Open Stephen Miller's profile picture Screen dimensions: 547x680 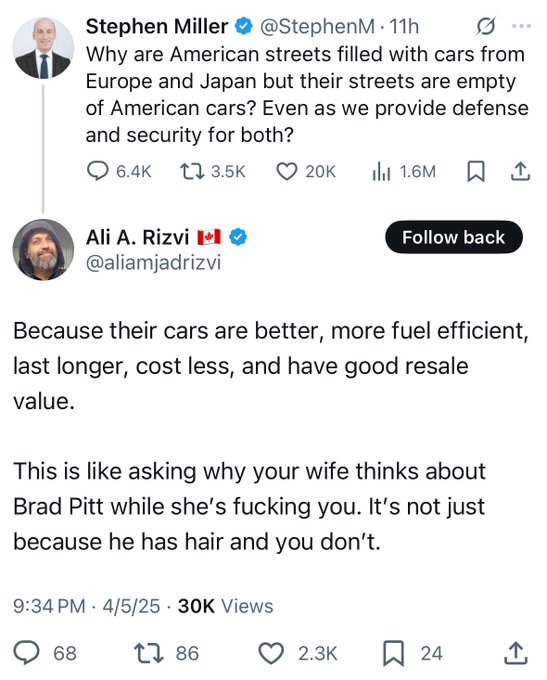[43, 48]
